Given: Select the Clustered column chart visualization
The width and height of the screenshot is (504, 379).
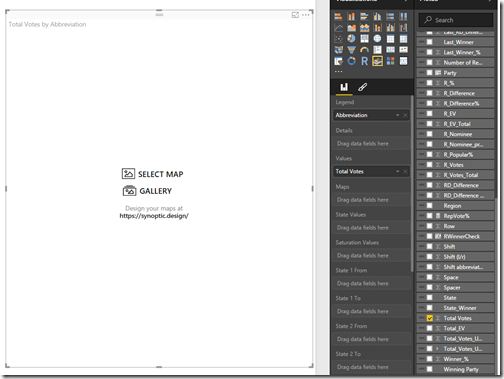Looking at the screenshot, I should pyautogui.click(x=377, y=16).
